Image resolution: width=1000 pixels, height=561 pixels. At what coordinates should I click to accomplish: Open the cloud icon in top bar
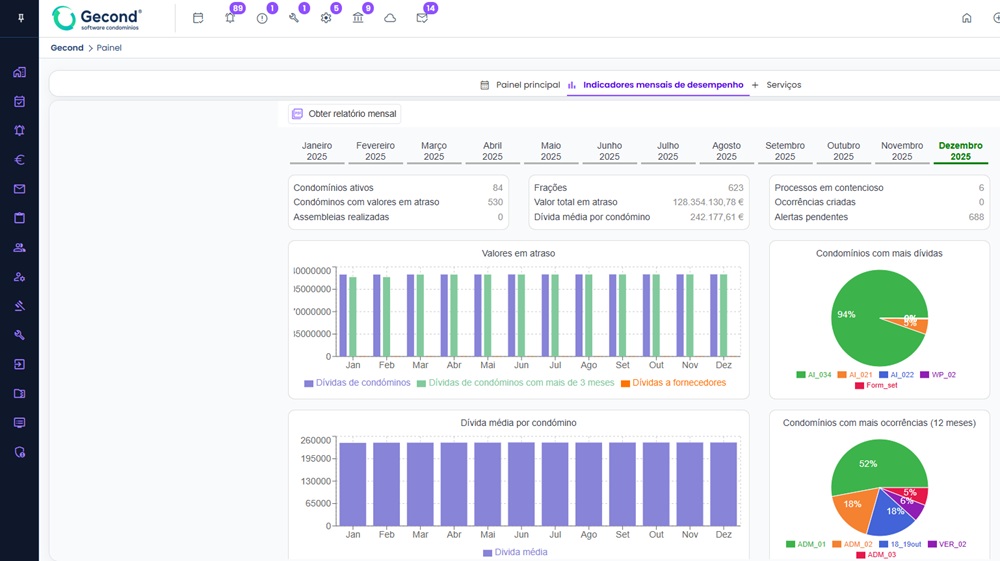pos(390,18)
